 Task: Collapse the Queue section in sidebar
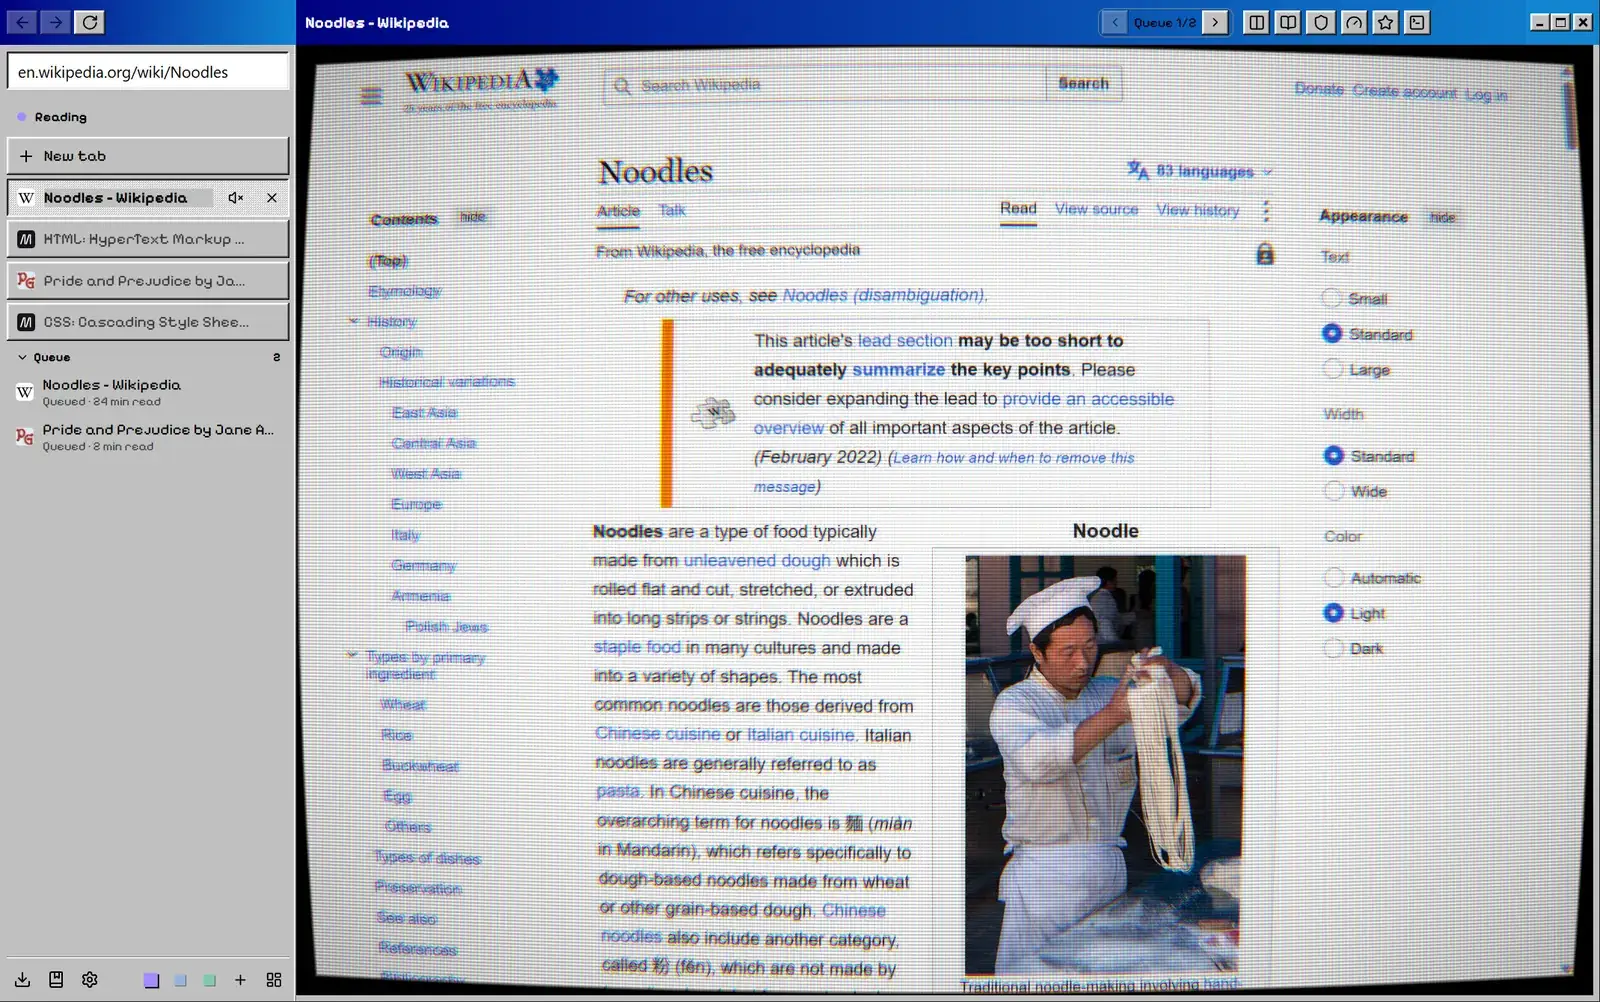[23, 357]
